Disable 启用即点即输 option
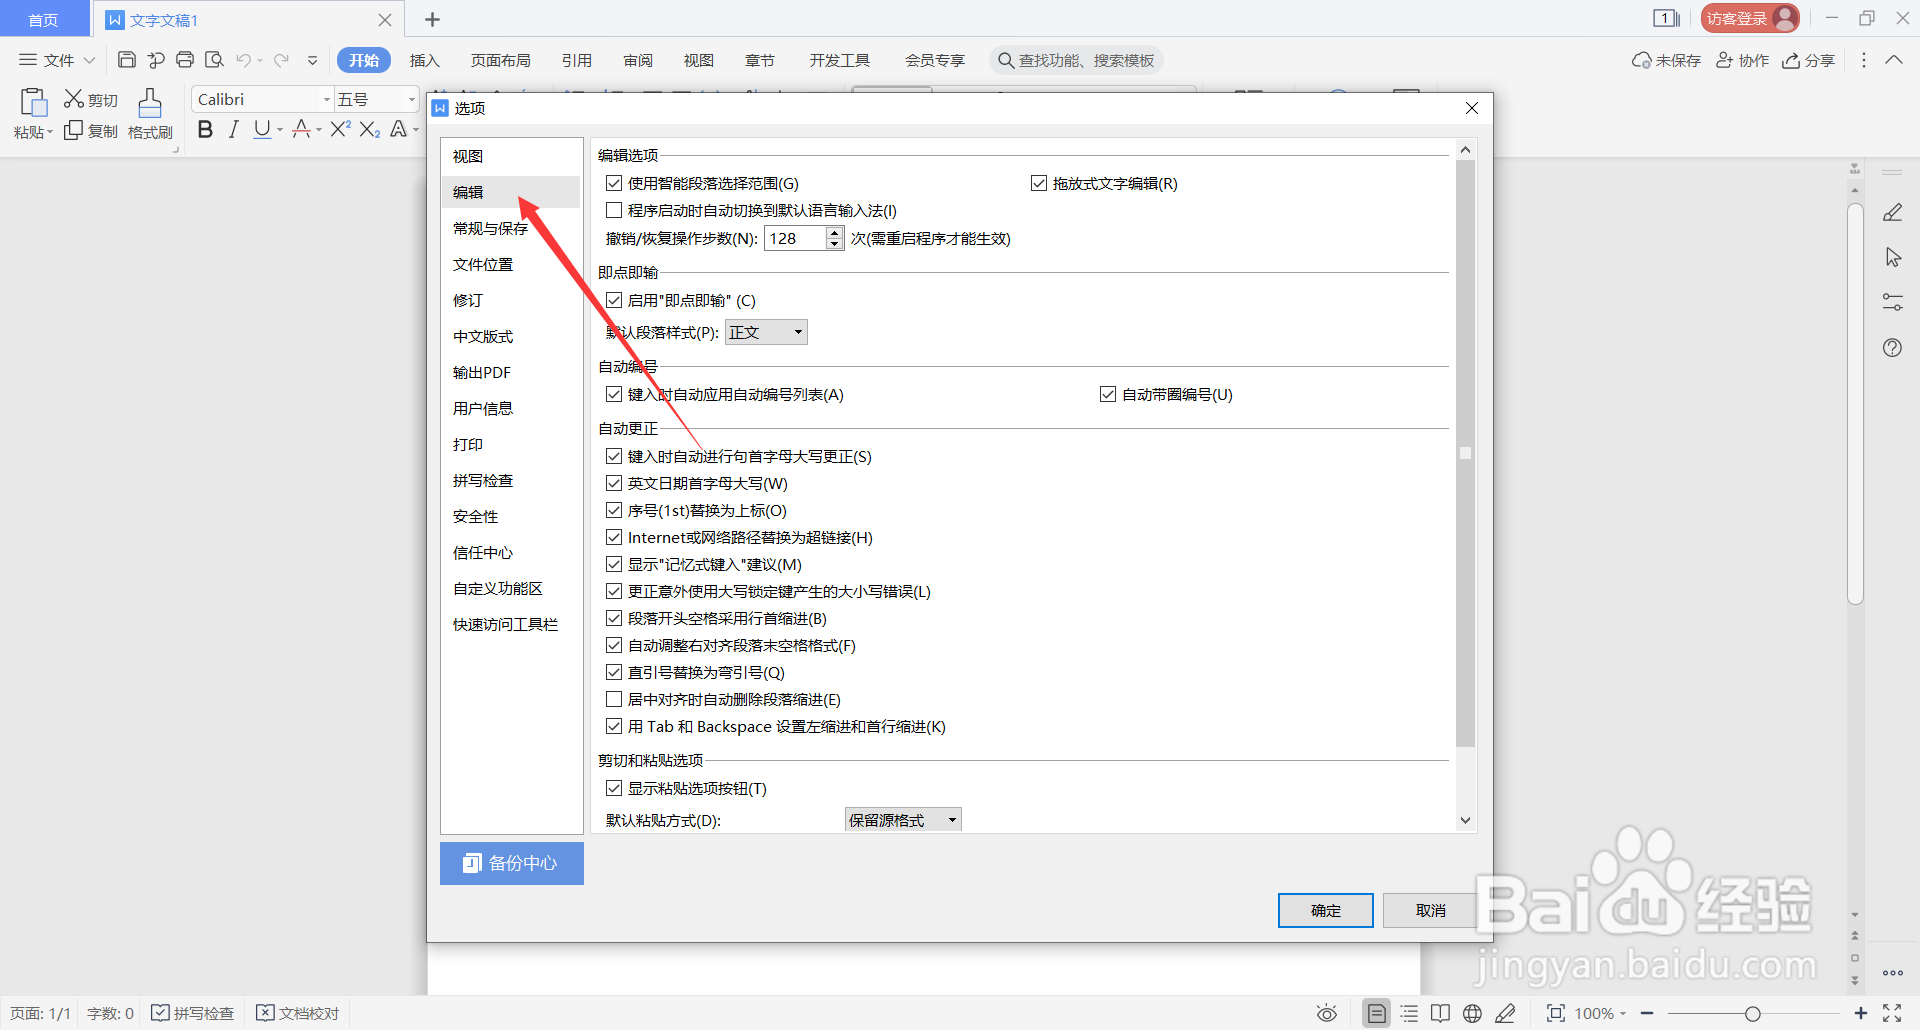This screenshot has height=1030, width=1920. coord(614,299)
